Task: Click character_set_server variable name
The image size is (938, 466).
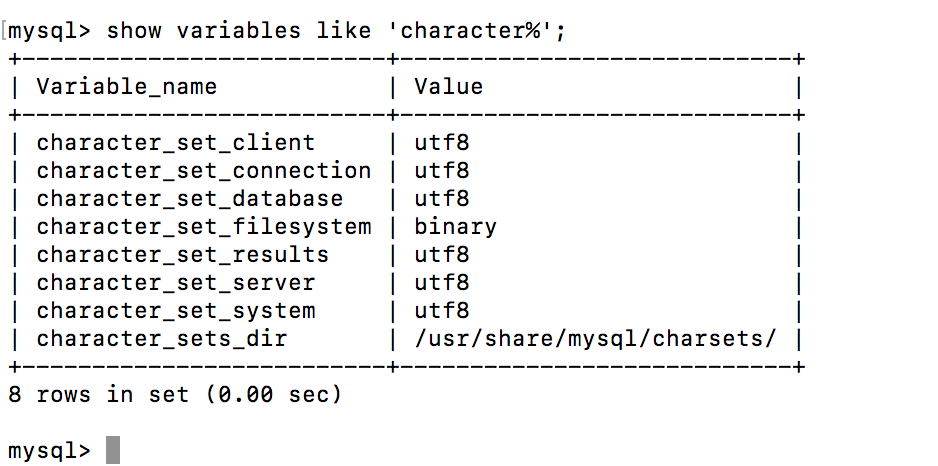Action: [x=175, y=283]
